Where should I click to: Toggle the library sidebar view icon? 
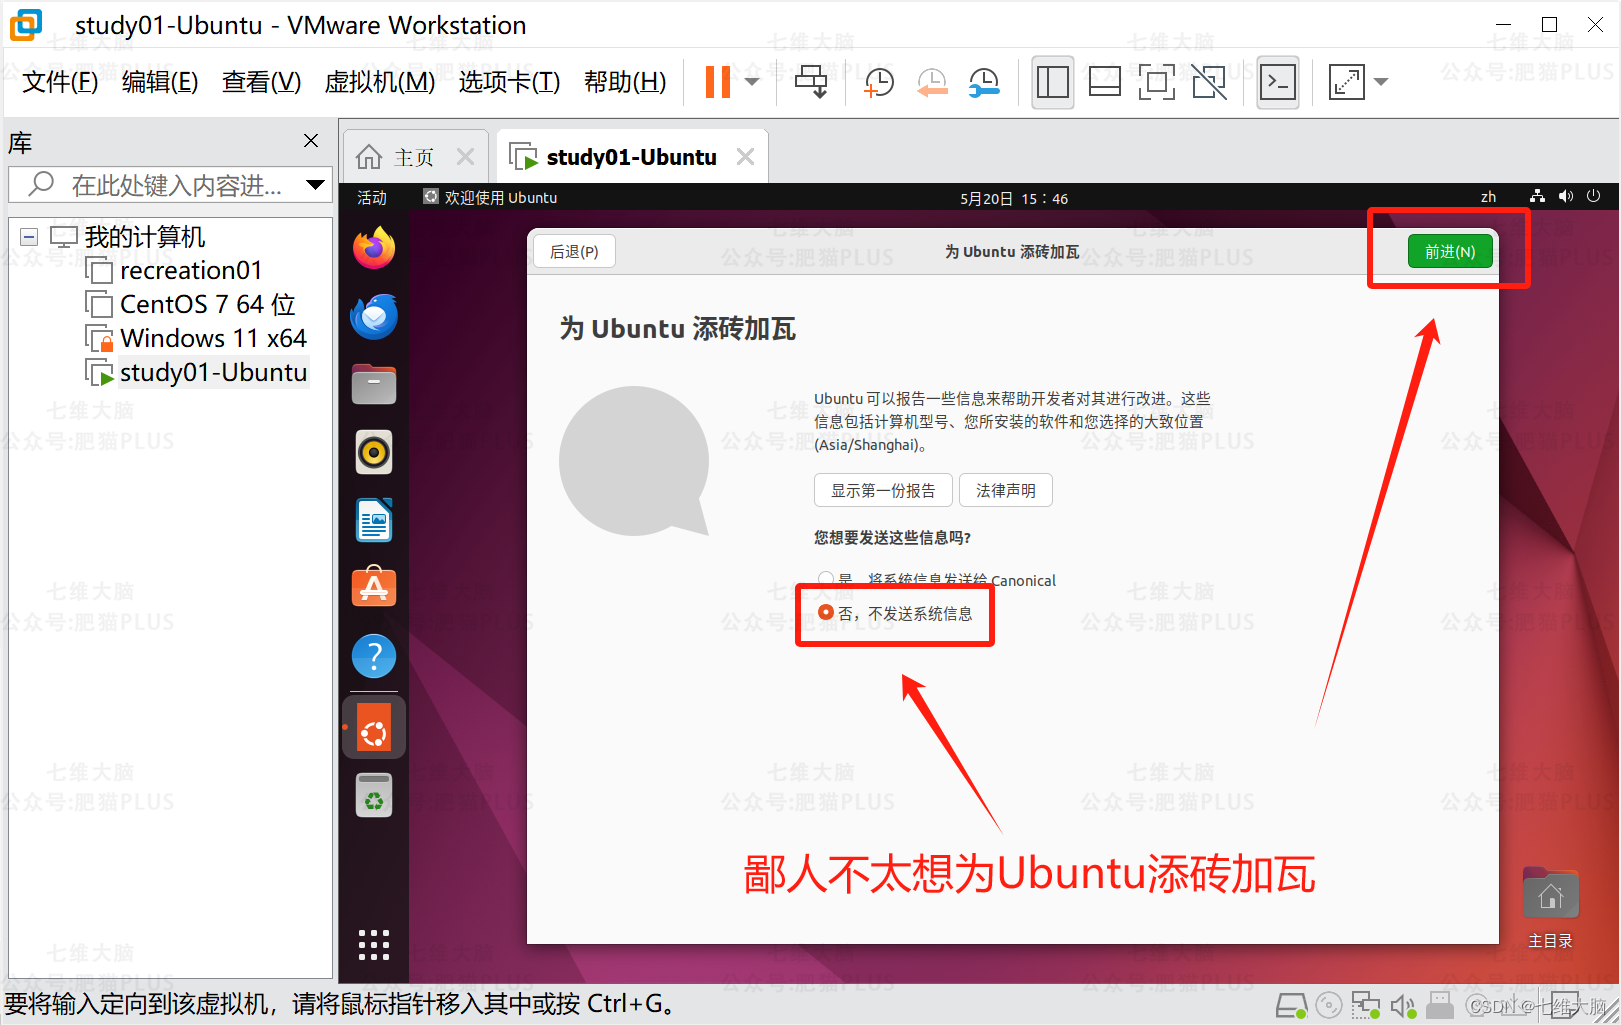(x=1052, y=82)
